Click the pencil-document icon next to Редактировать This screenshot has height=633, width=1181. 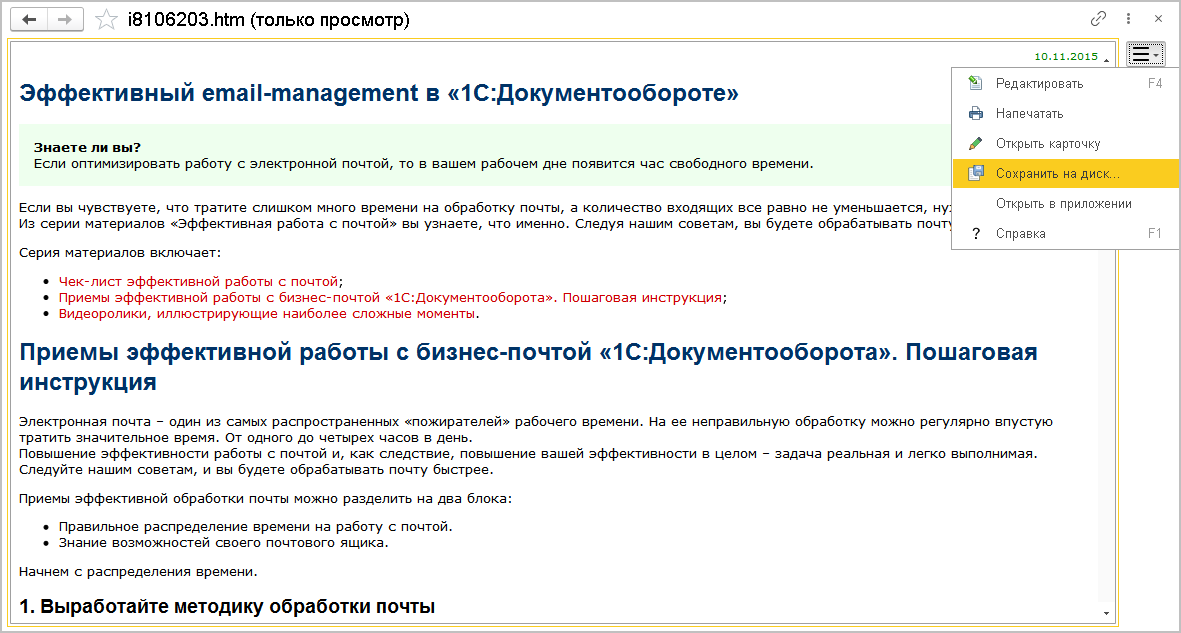pos(975,84)
